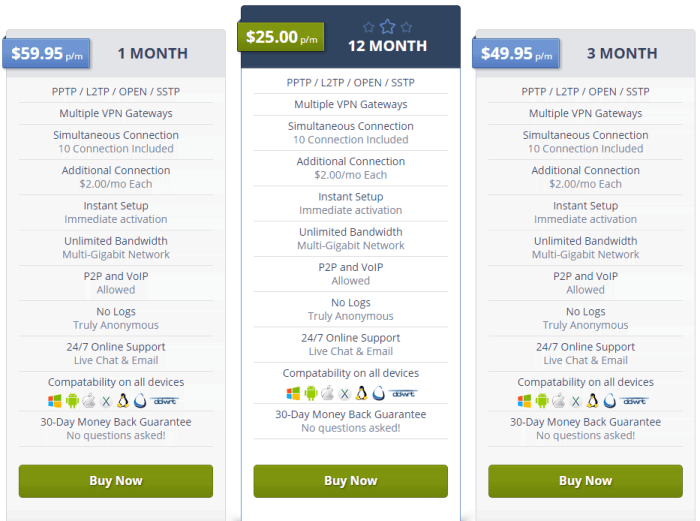This screenshot has height=521, width=700.
Task: Click Linux penguin icon in 1 Month plan
Action: 123,401
